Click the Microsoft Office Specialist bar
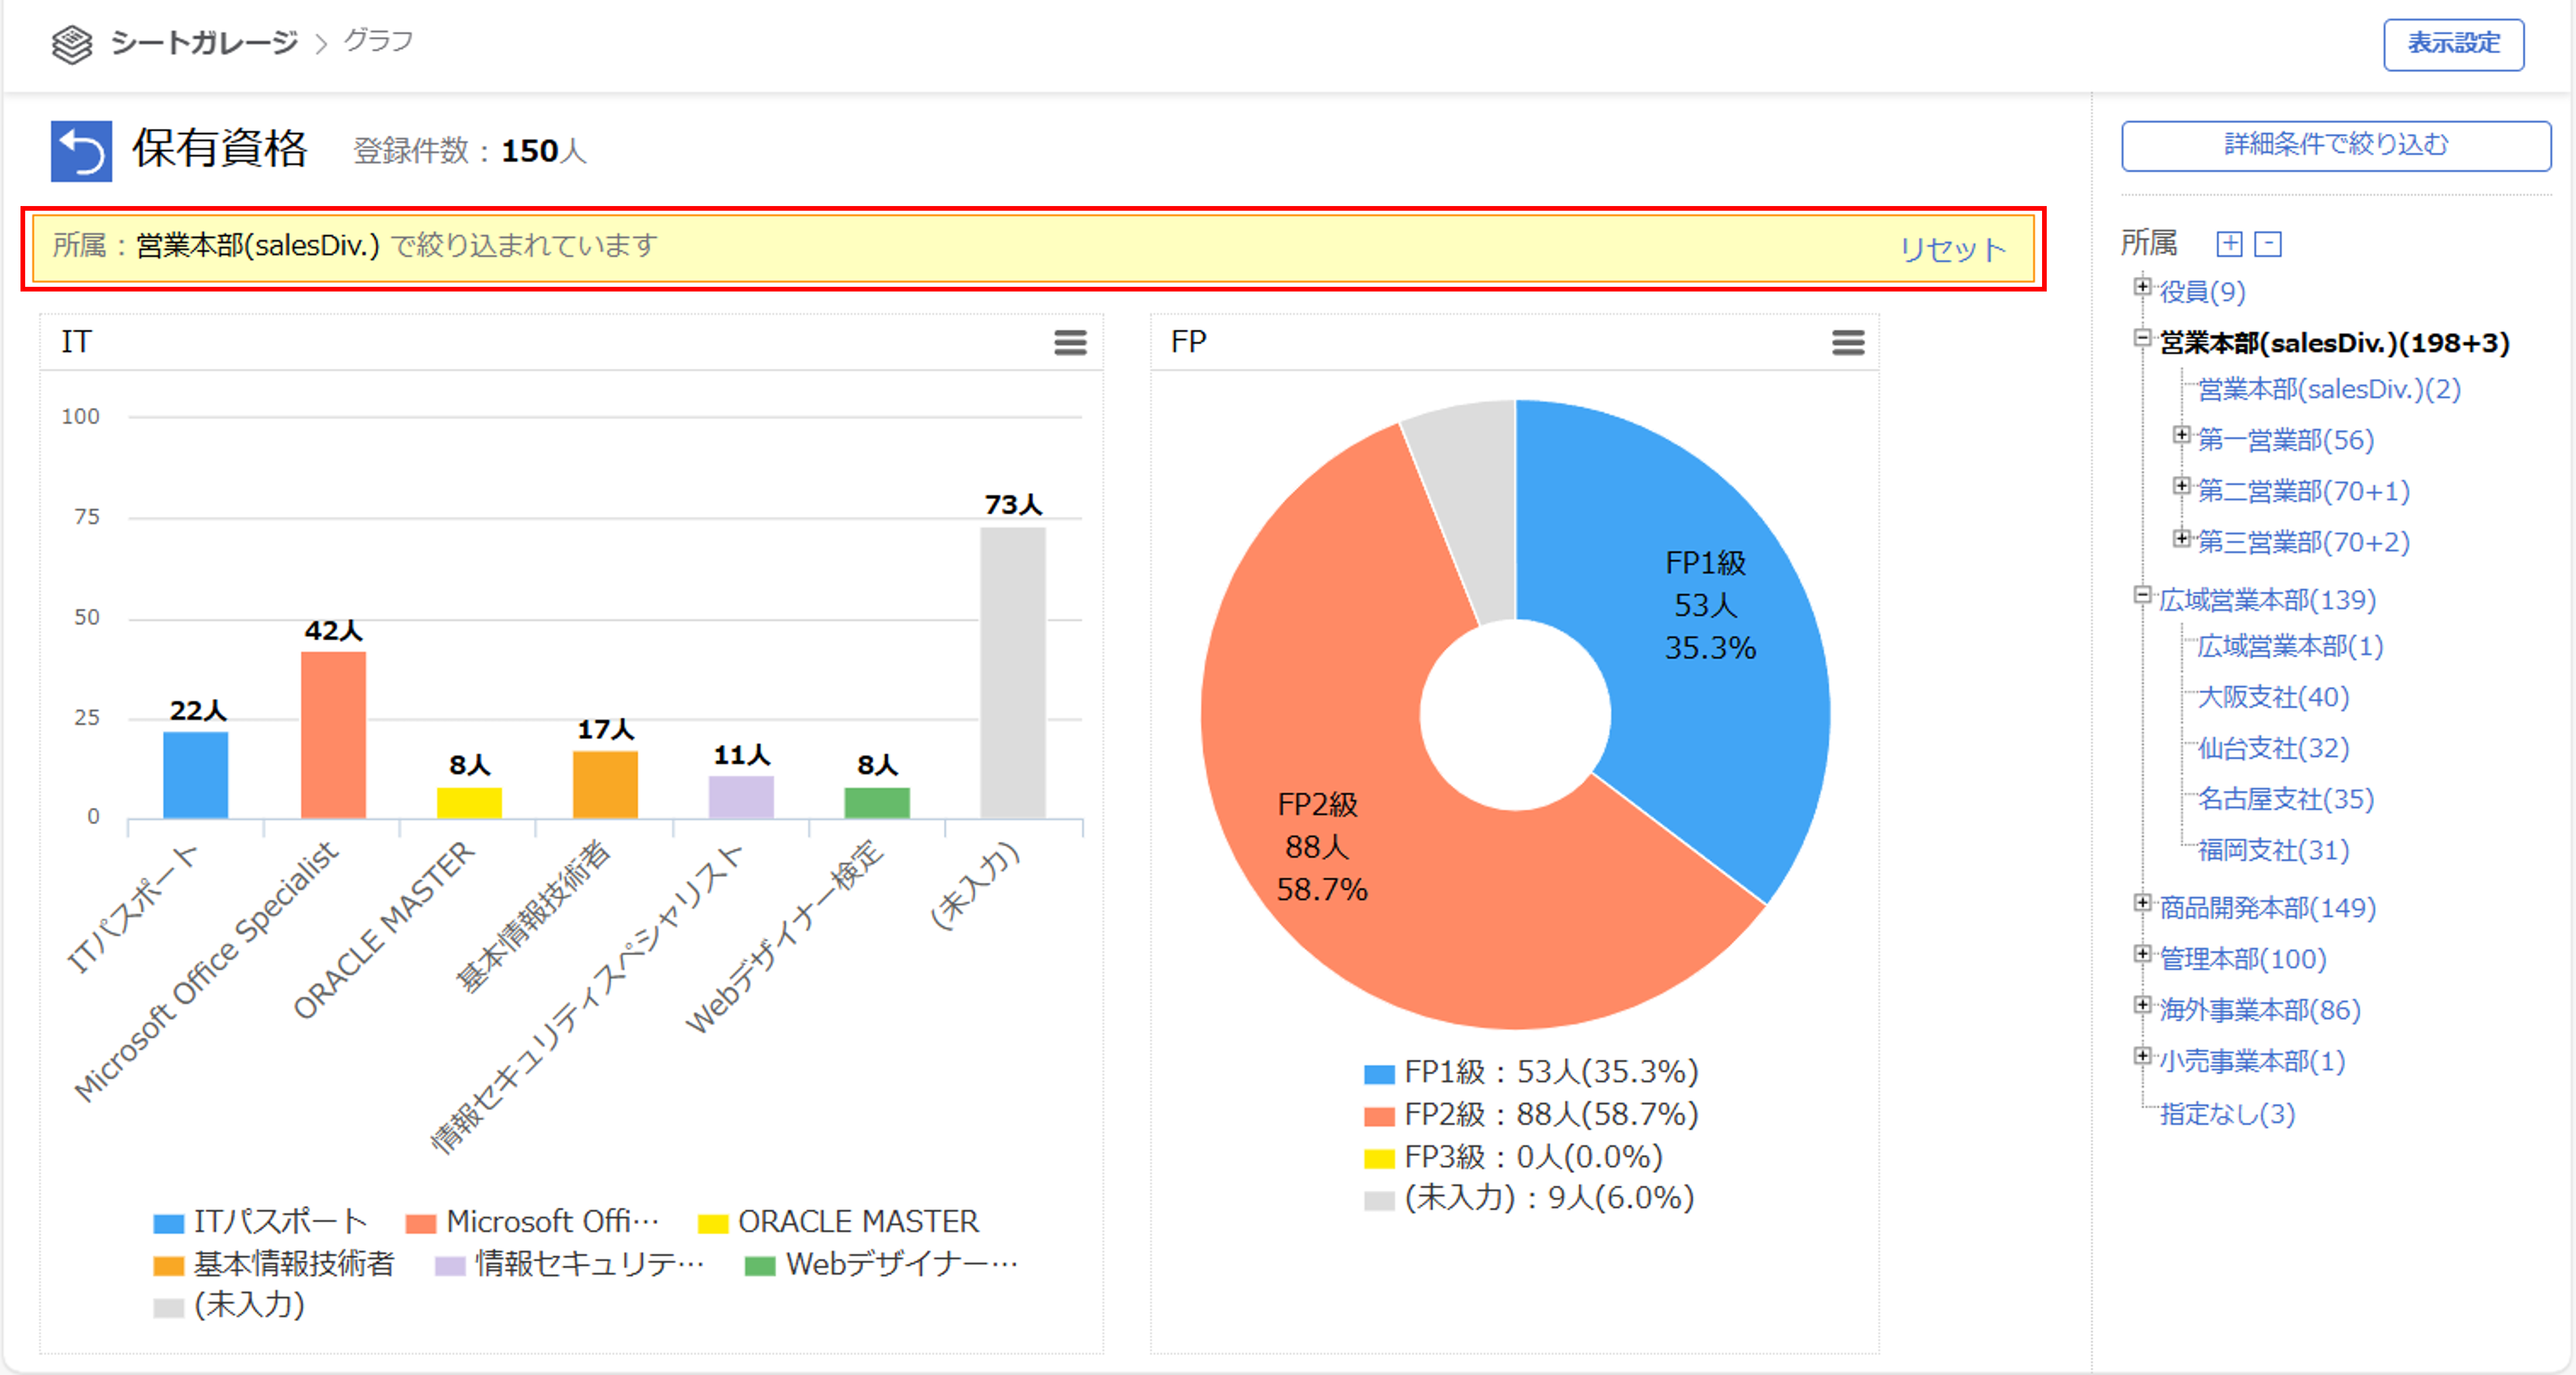The height and width of the screenshot is (1375, 2576). pyautogui.click(x=333, y=734)
